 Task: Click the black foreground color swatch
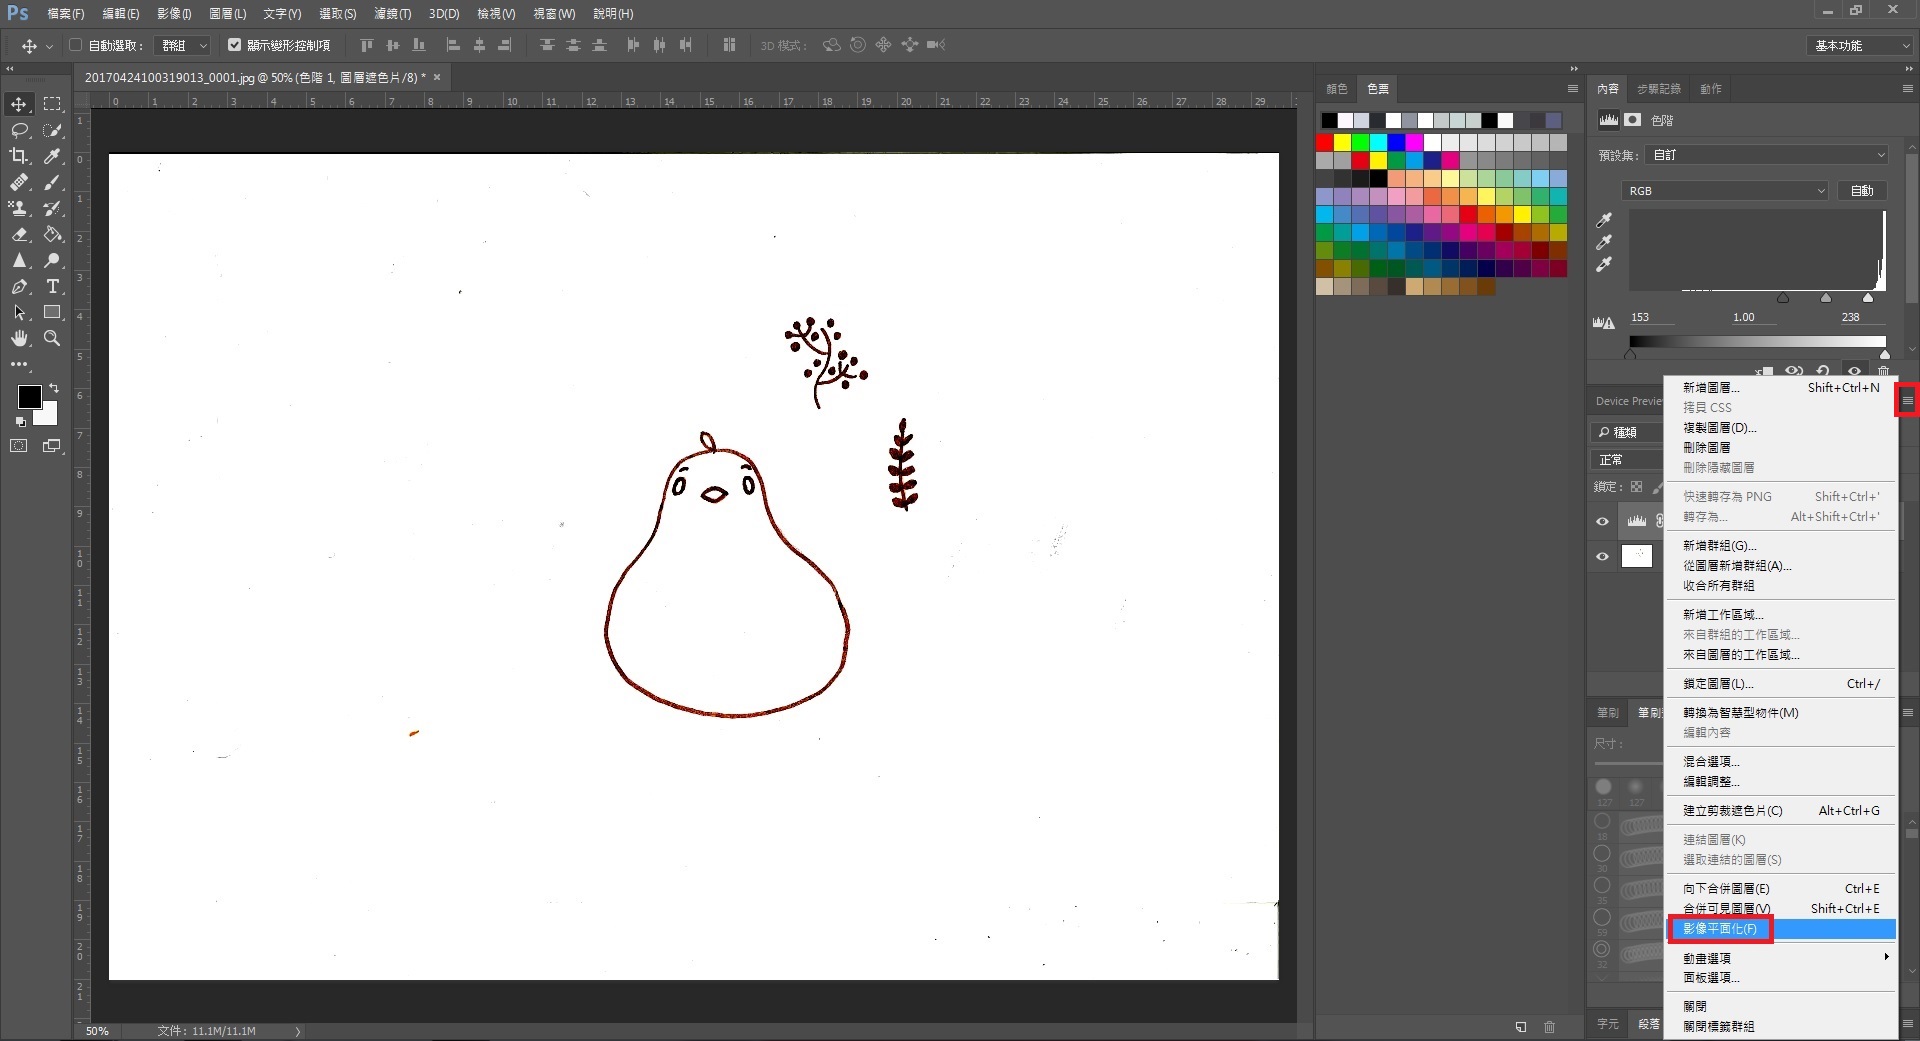tap(28, 396)
